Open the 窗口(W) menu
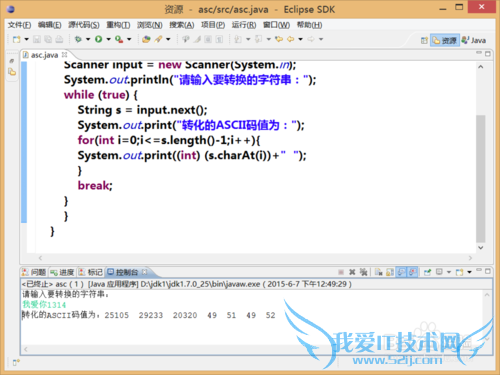 coord(276,25)
